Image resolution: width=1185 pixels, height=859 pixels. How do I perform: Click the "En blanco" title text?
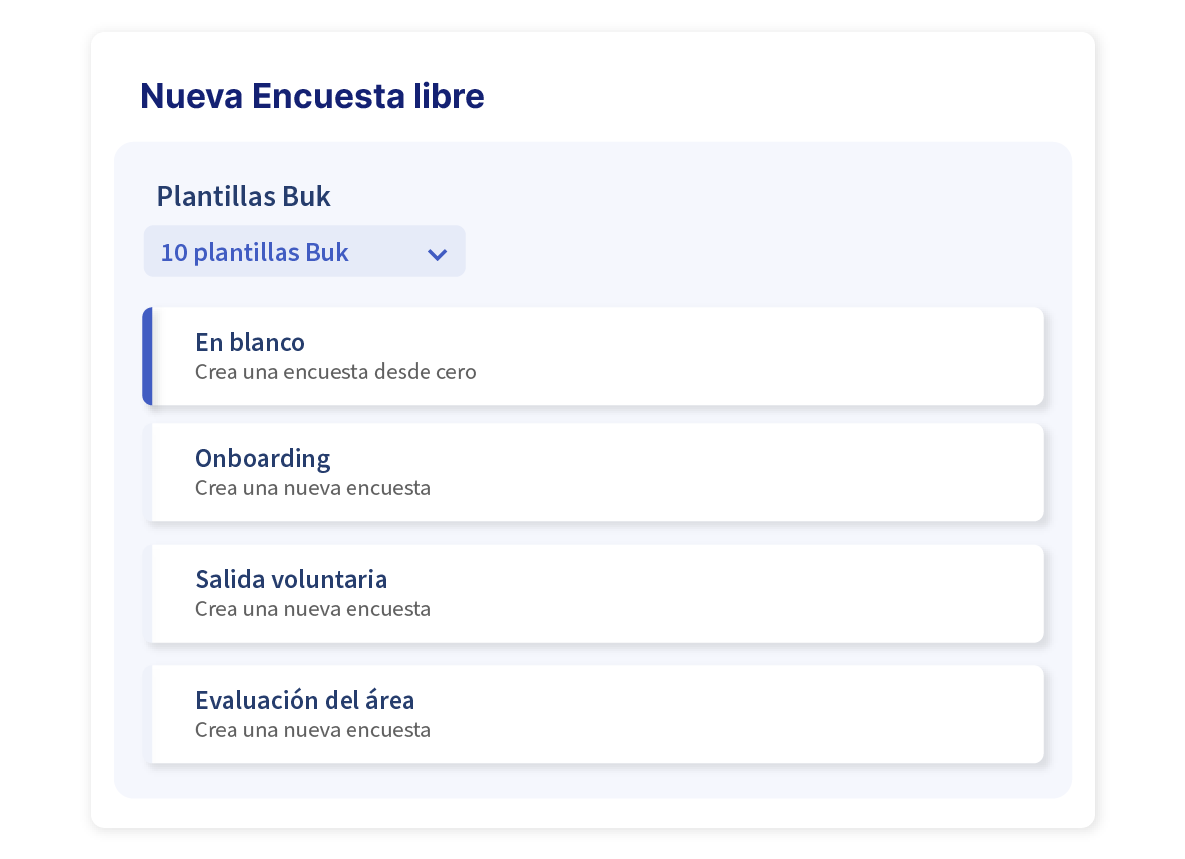tap(249, 343)
